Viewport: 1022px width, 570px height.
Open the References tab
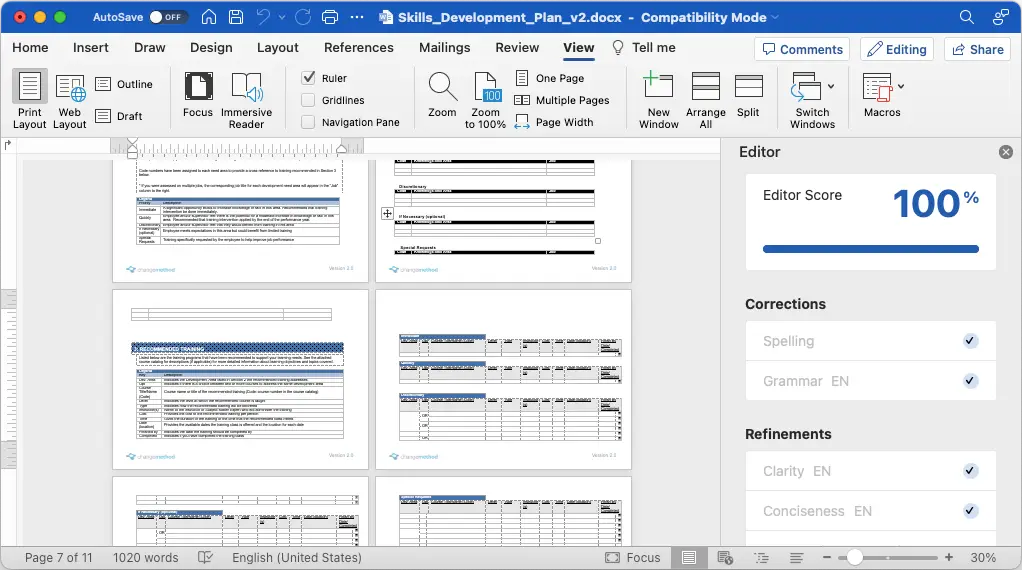coord(358,48)
